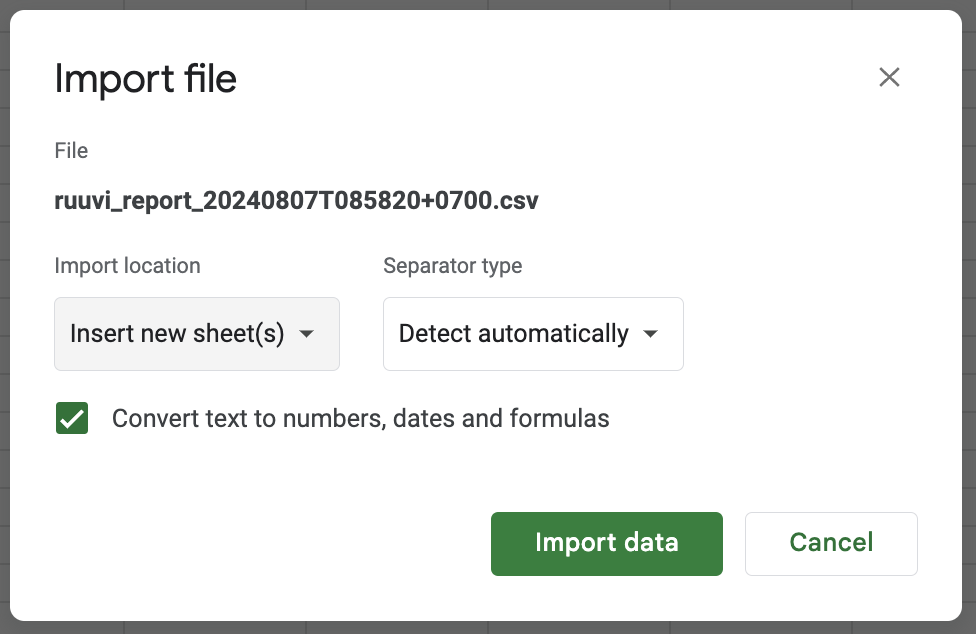
Task: Select the ruuvi_report csv file name text
Action: 296,200
